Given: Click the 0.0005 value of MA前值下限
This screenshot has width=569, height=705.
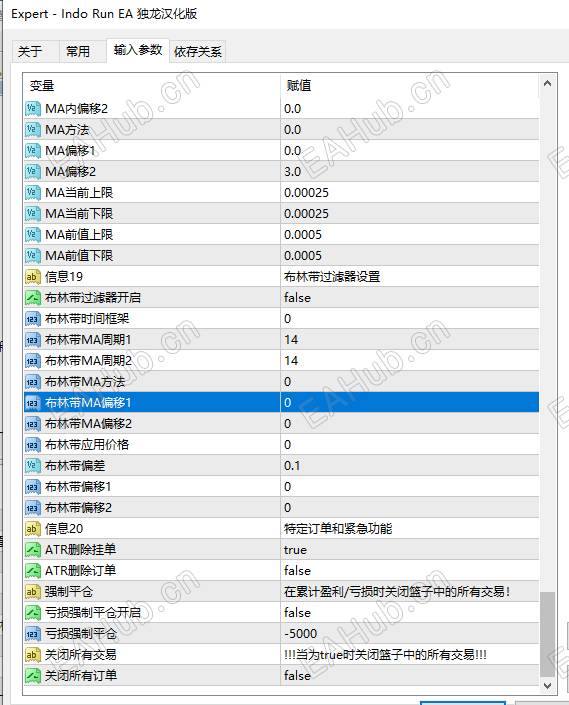Looking at the screenshot, I should 303,256.
